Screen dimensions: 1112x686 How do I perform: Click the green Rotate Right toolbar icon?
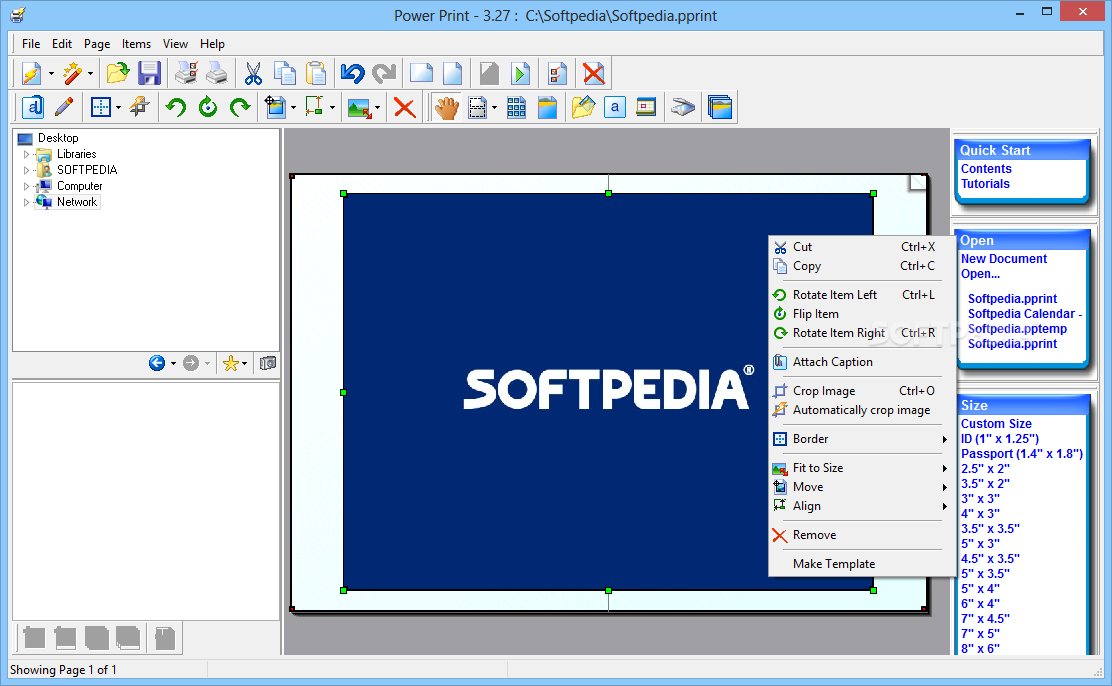(240, 107)
